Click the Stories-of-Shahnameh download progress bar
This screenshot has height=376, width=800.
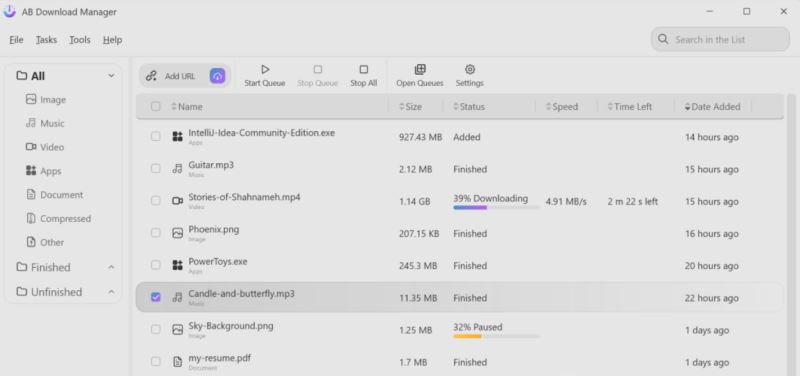pyautogui.click(x=496, y=208)
